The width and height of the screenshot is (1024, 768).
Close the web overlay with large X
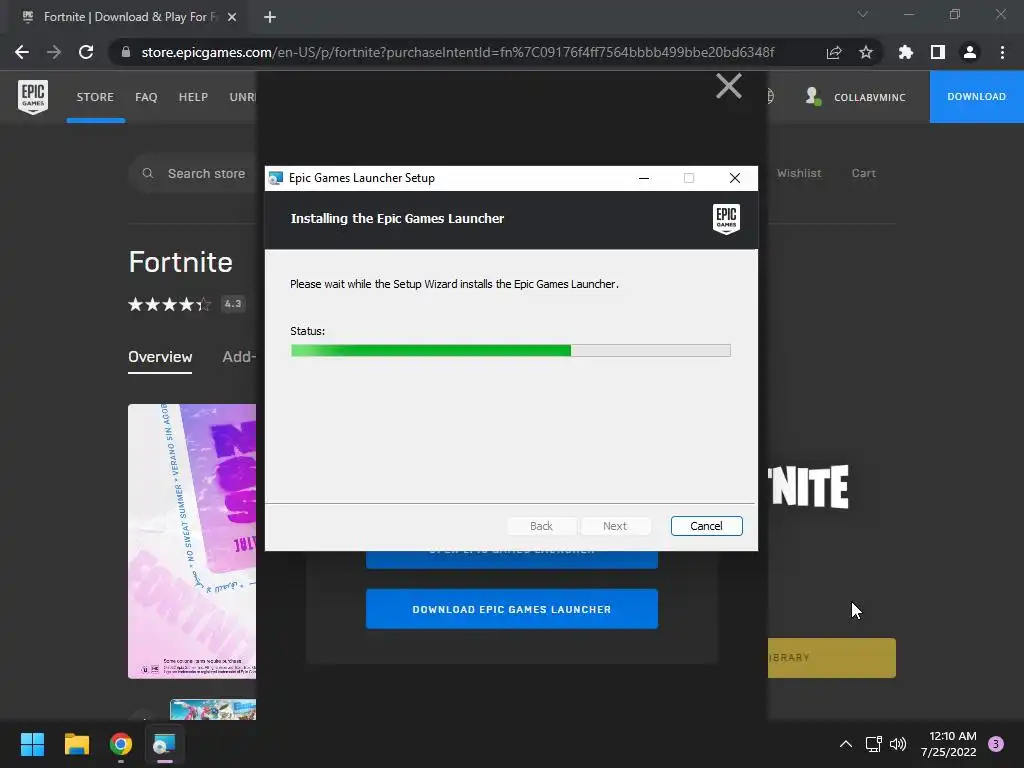point(729,86)
